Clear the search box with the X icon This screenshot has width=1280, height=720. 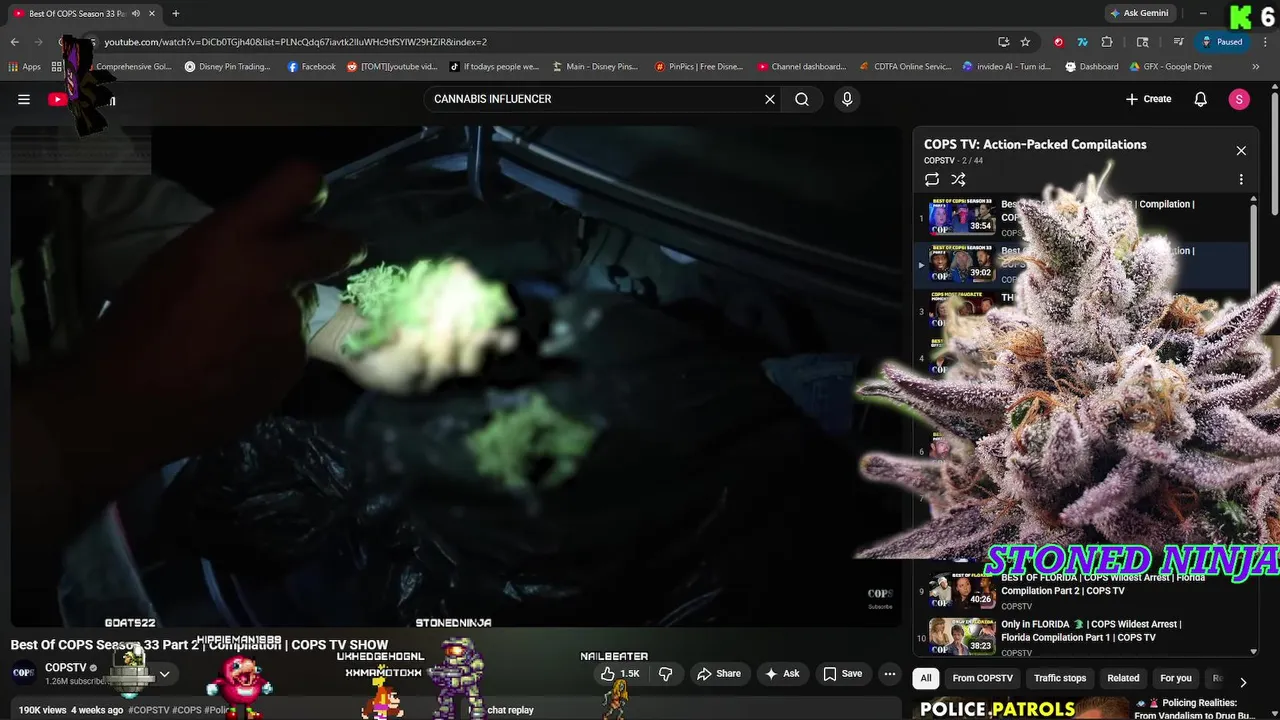pyautogui.click(x=770, y=99)
